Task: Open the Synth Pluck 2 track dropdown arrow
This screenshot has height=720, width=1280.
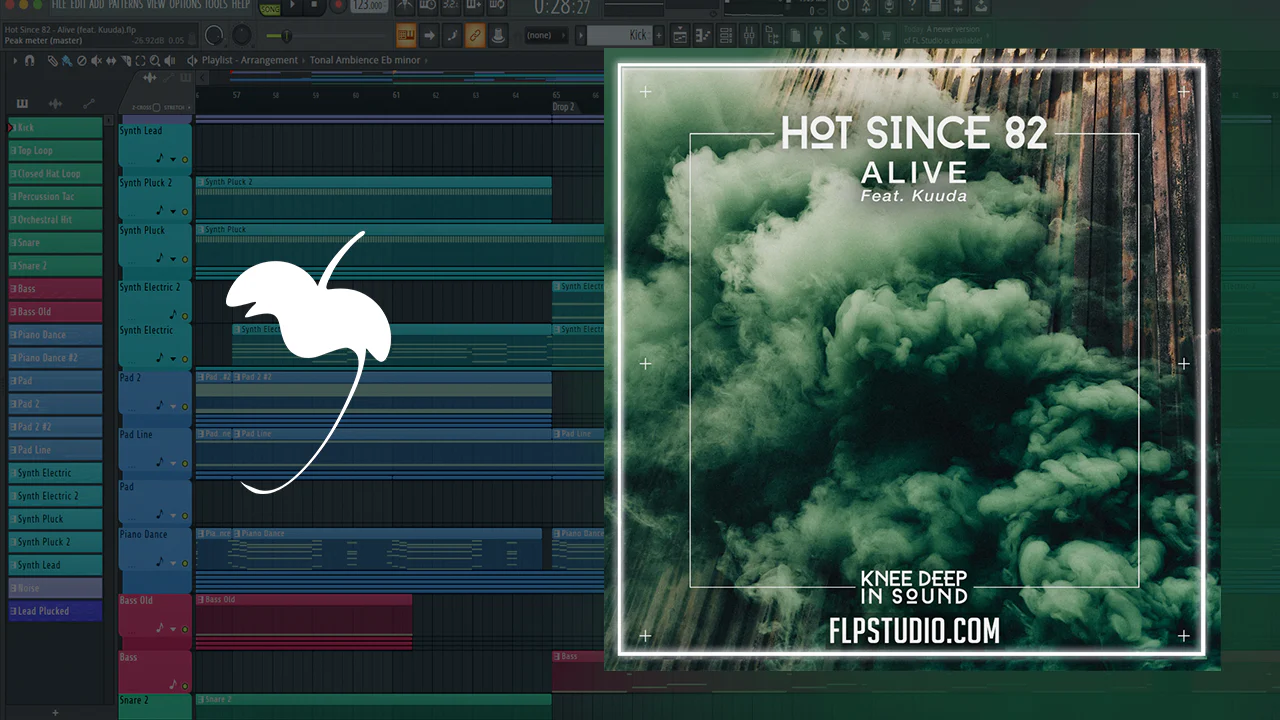Action: click(173, 212)
